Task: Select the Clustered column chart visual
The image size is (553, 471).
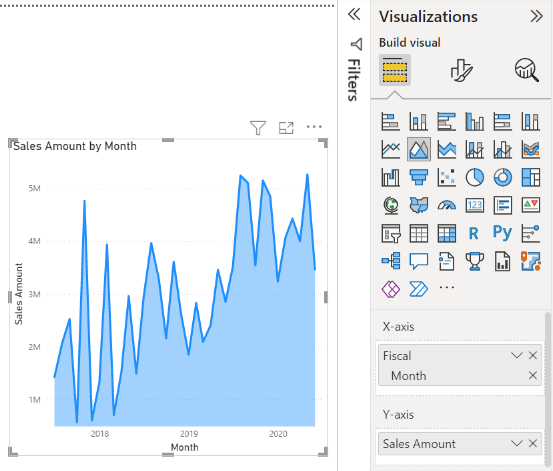Action: point(474,121)
